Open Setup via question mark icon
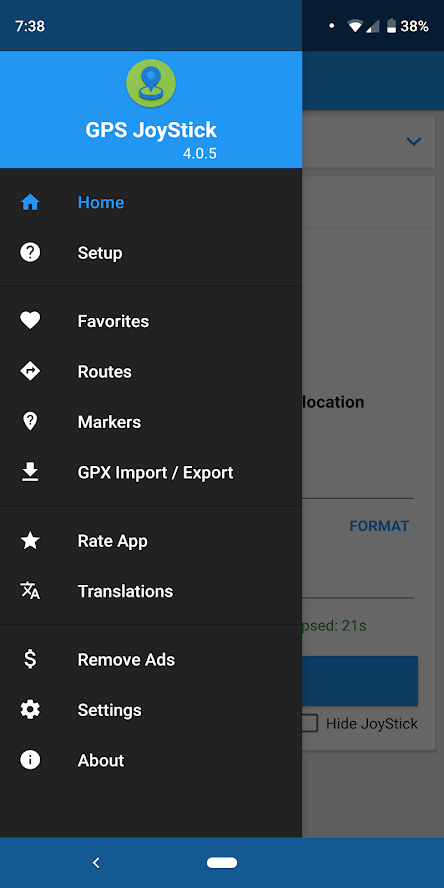This screenshot has width=444, height=888. [30, 252]
